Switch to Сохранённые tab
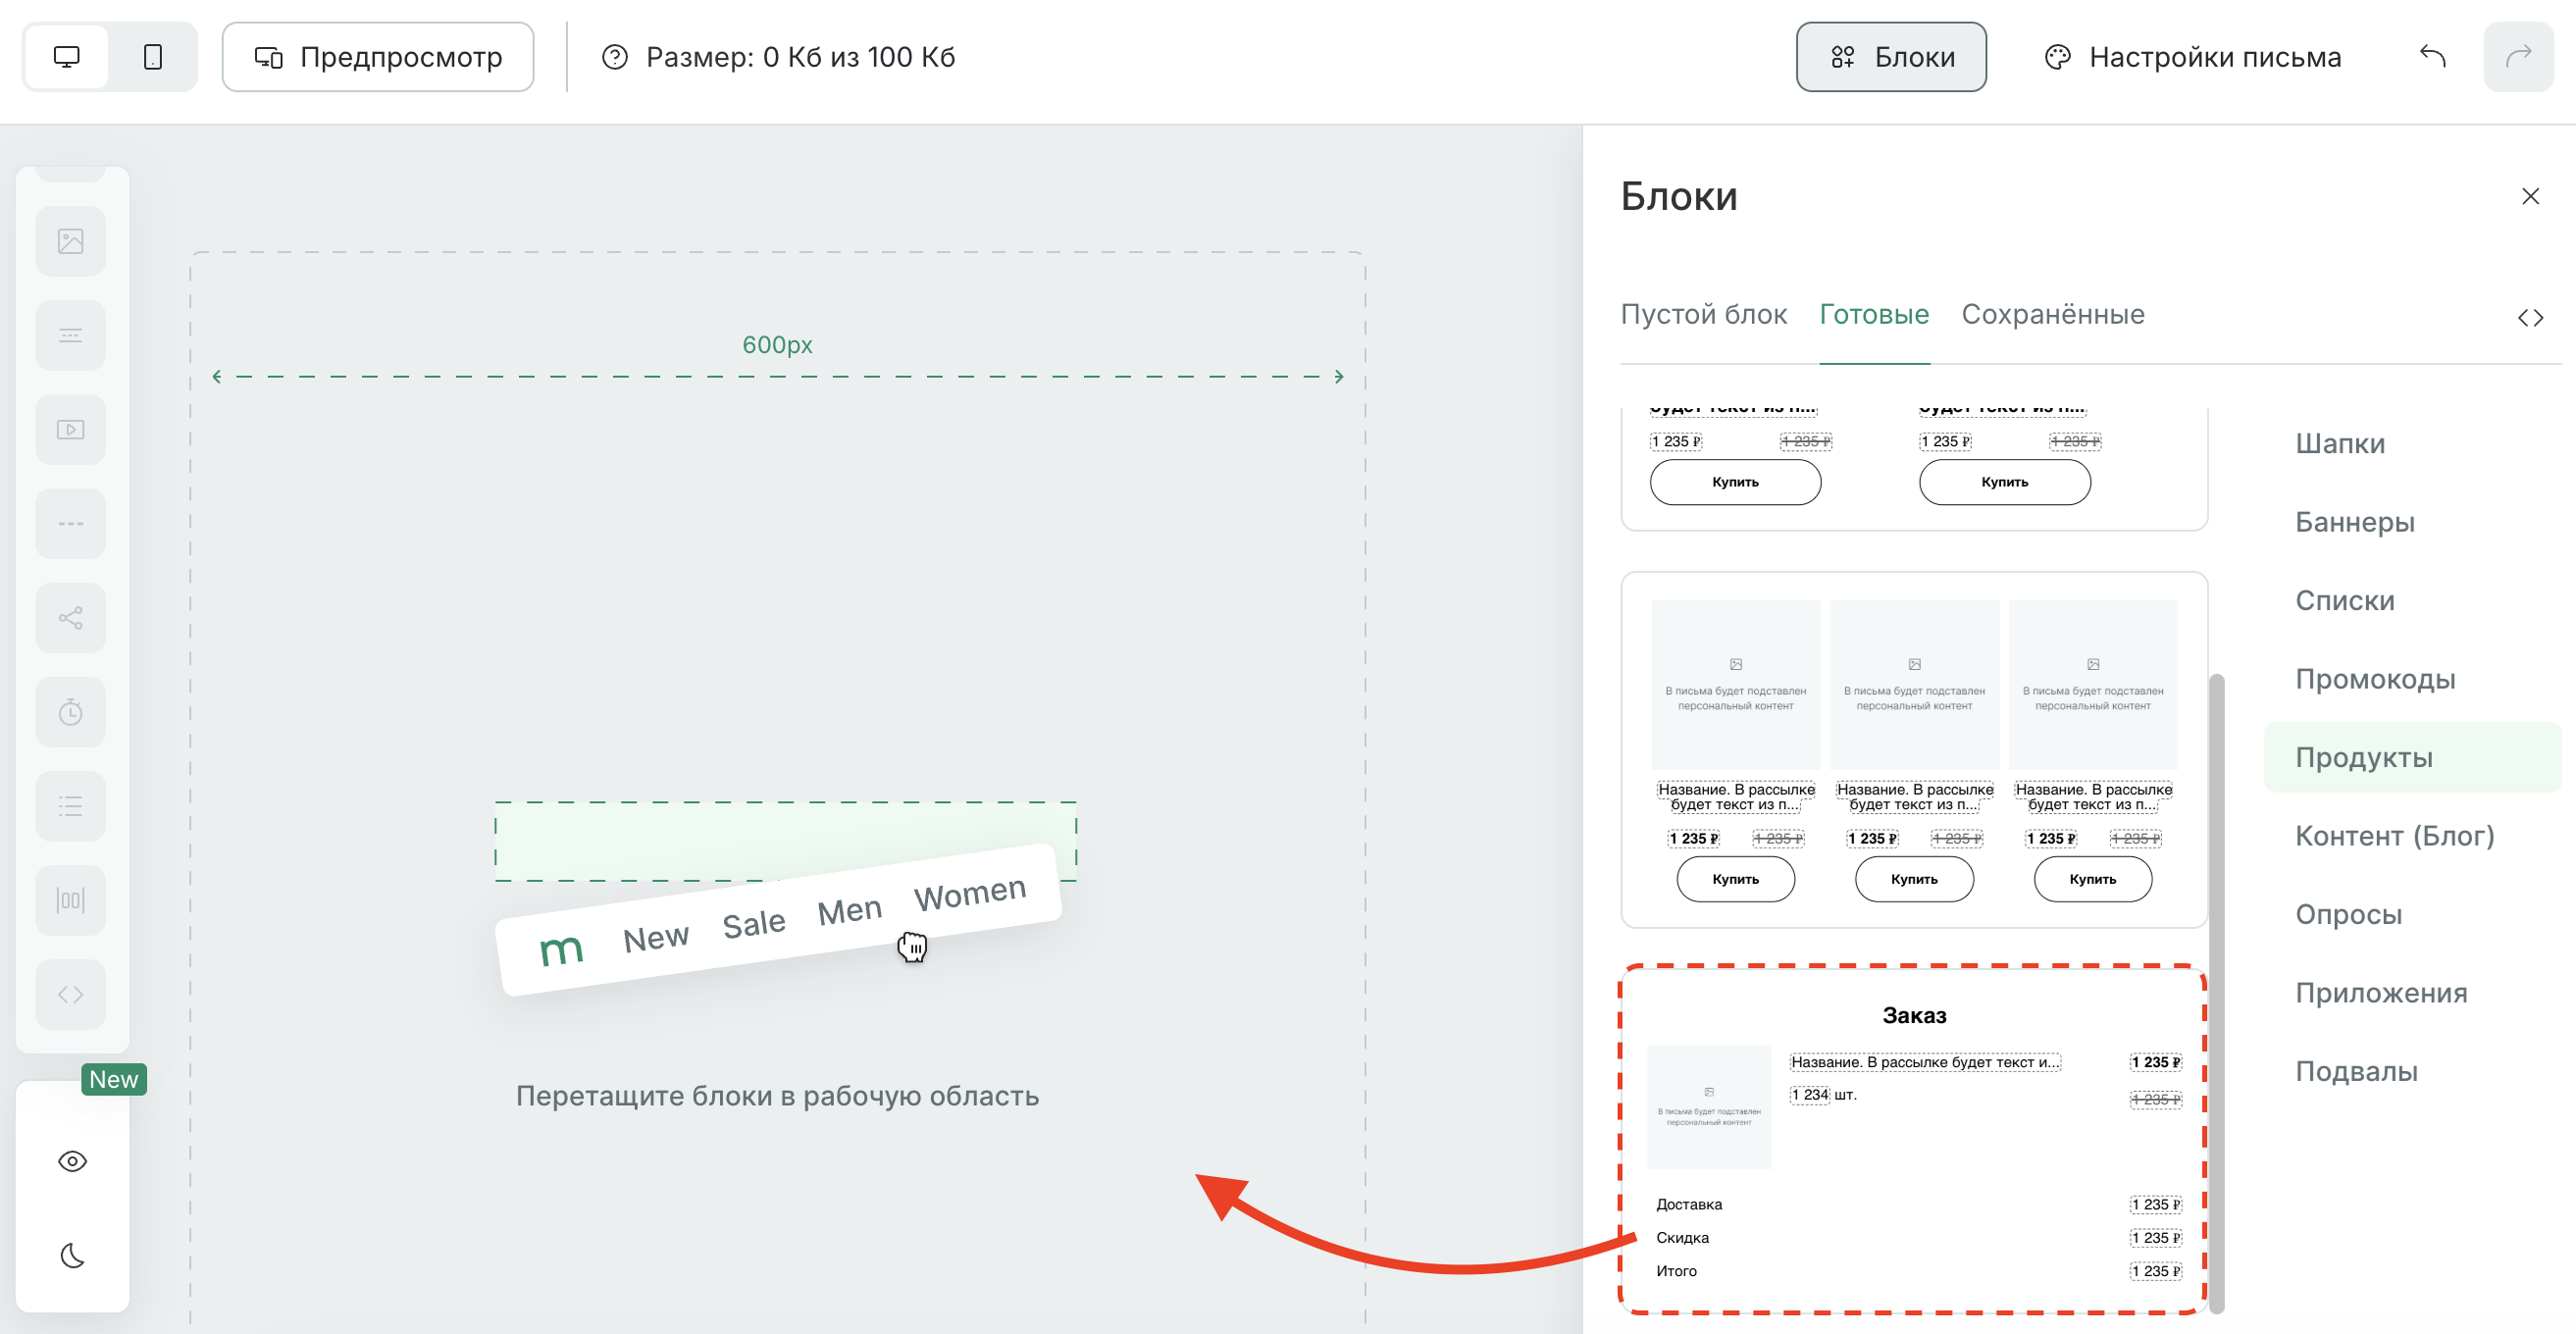 click(x=2052, y=314)
